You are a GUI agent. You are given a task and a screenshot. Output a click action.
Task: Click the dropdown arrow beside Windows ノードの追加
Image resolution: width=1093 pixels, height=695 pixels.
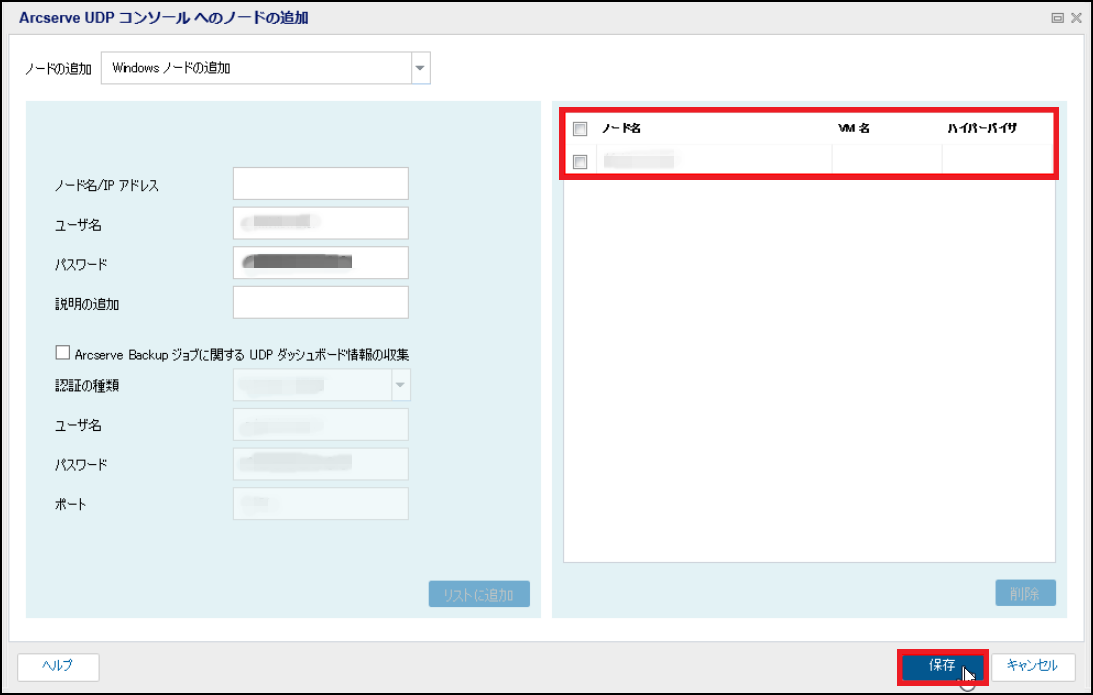coord(420,68)
